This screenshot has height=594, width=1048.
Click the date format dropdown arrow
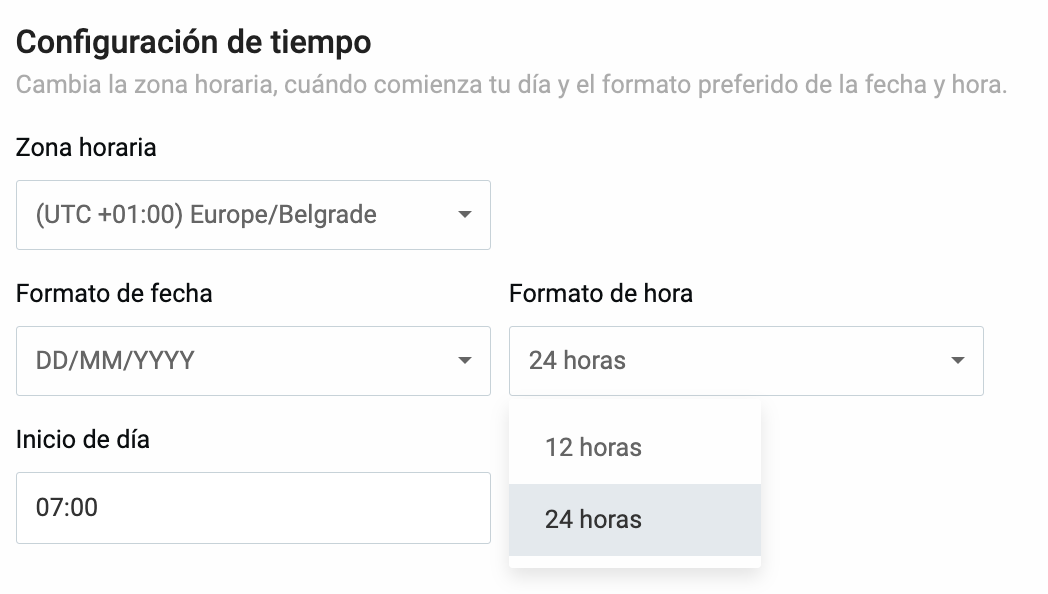(x=466, y=361)
